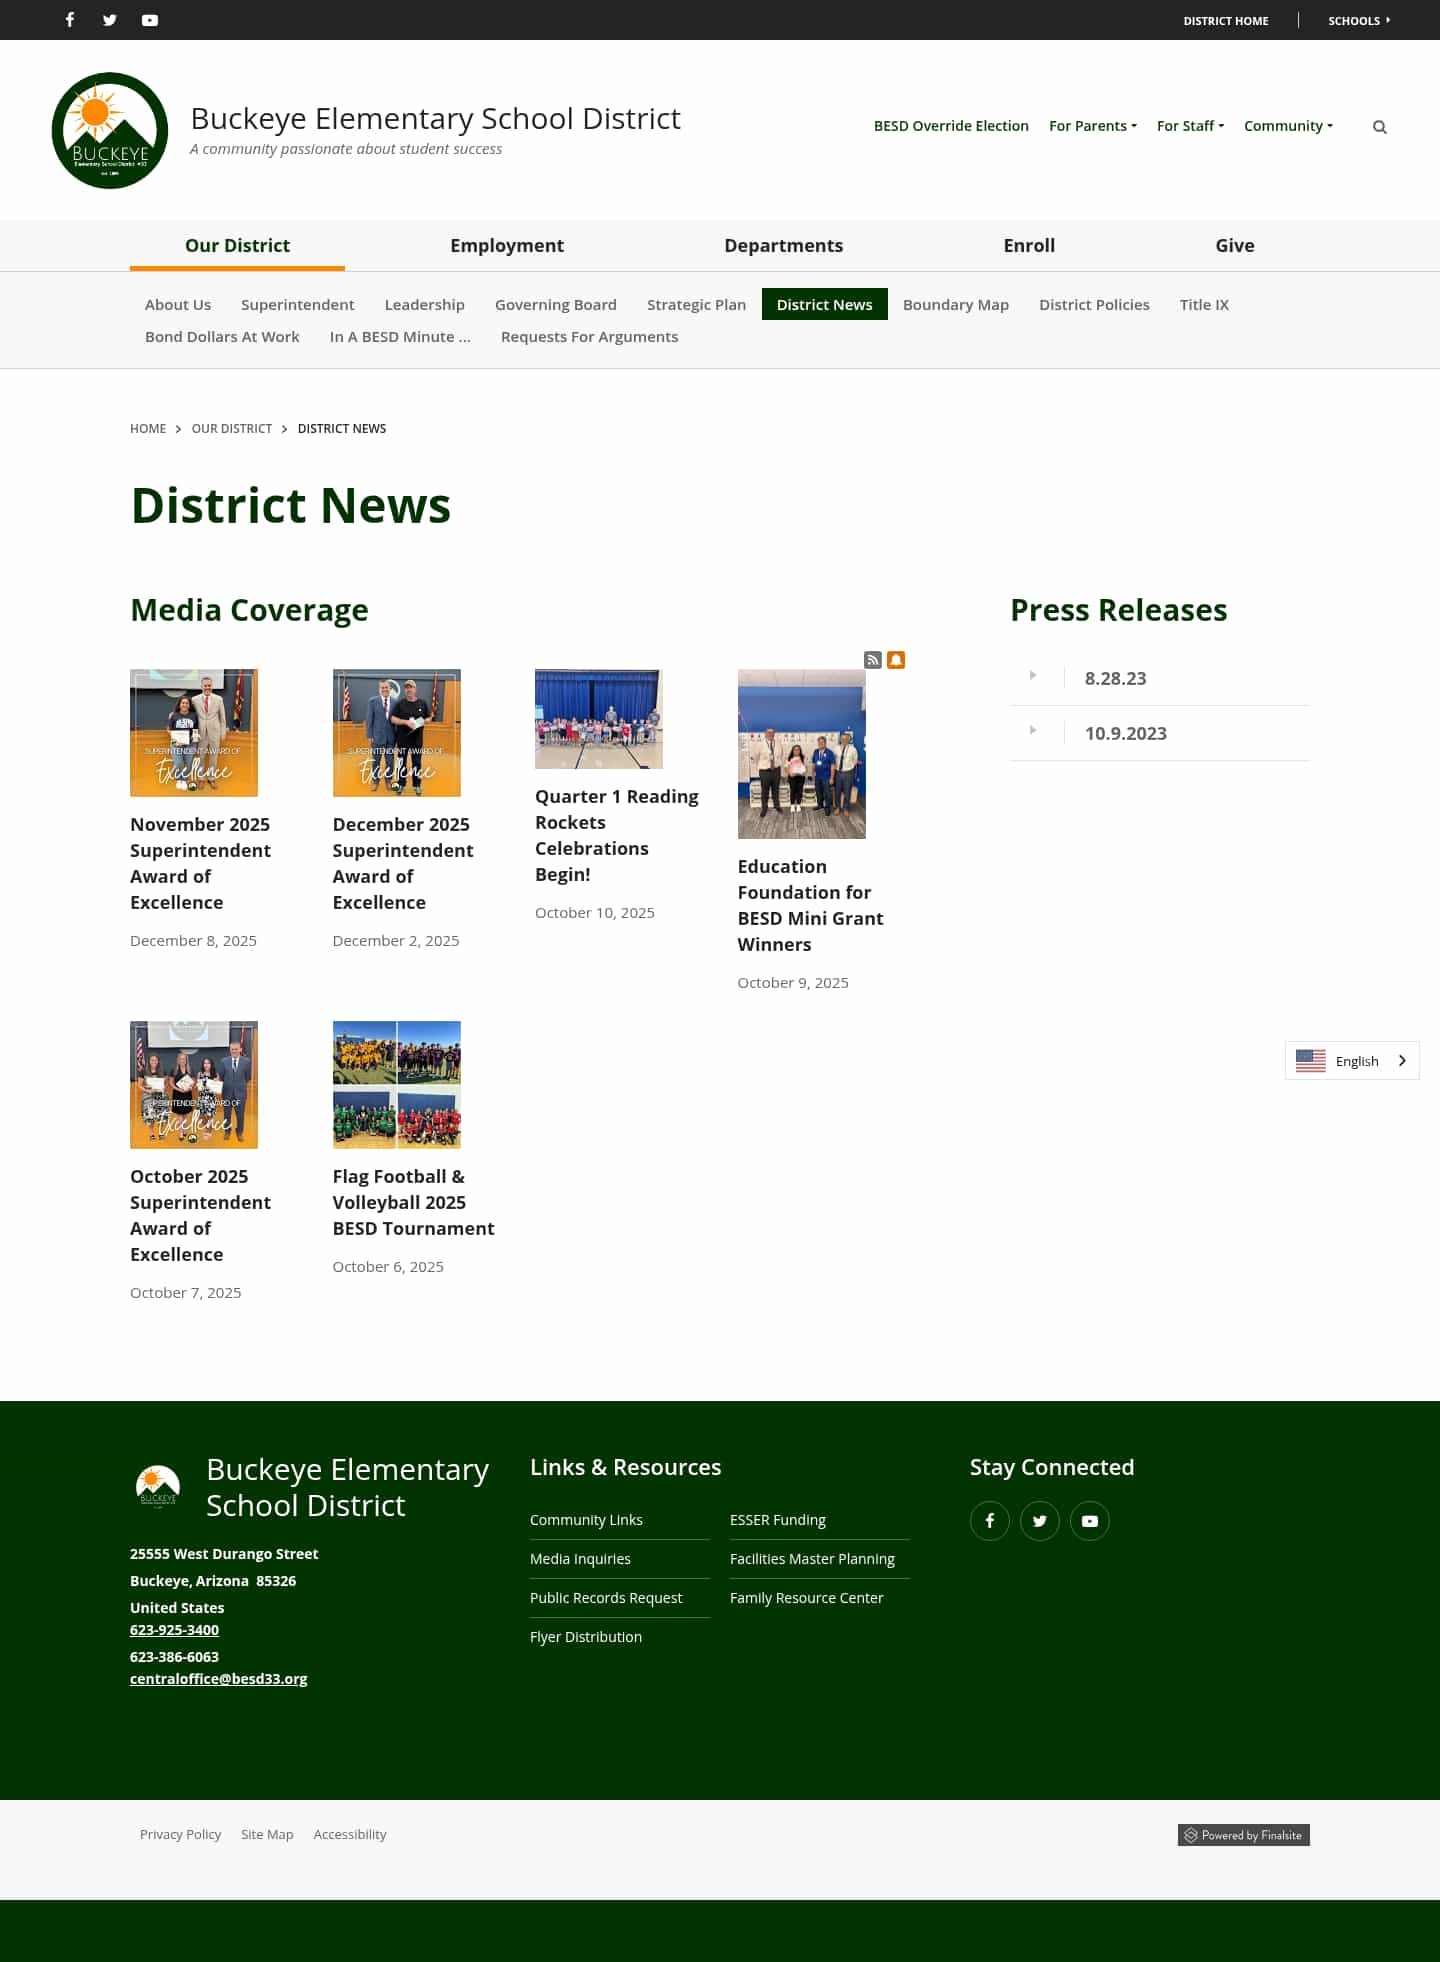Screen dimensions: 1440x1962
Task: Click the US flag language icon
Action: click(1311, 1061)
